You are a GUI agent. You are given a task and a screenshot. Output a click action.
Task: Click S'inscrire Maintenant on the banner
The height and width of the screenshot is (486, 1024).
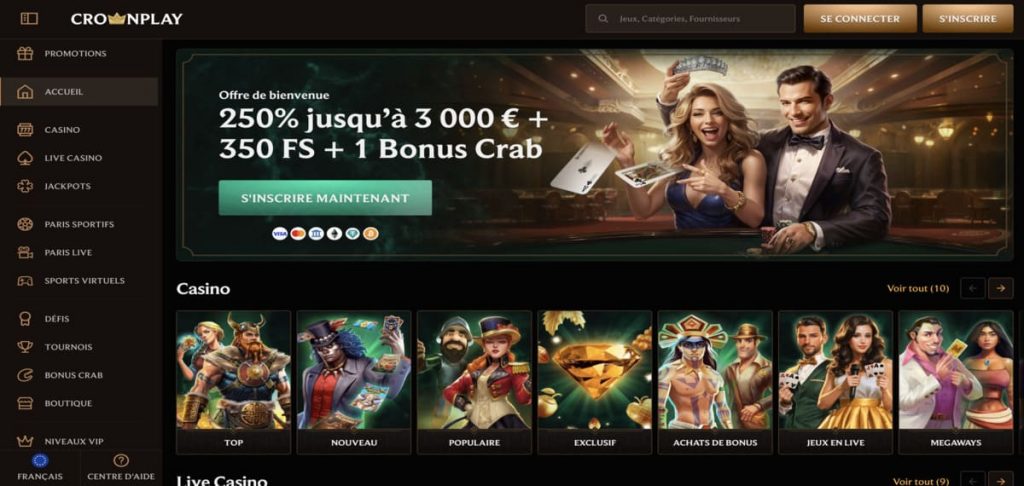(325, 198)
